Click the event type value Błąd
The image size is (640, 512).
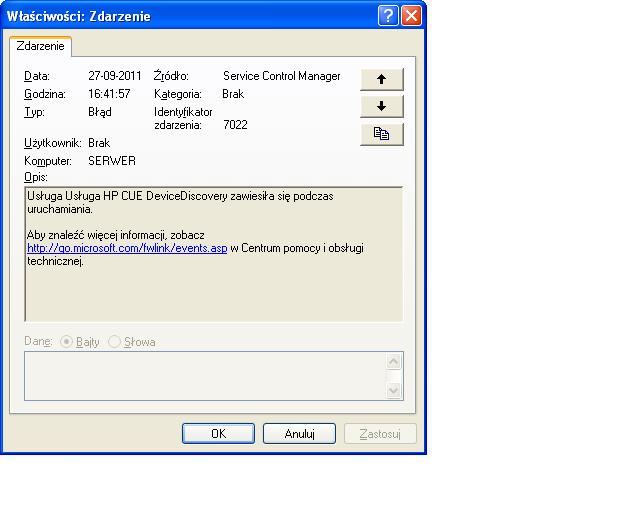tap(100, 112)
